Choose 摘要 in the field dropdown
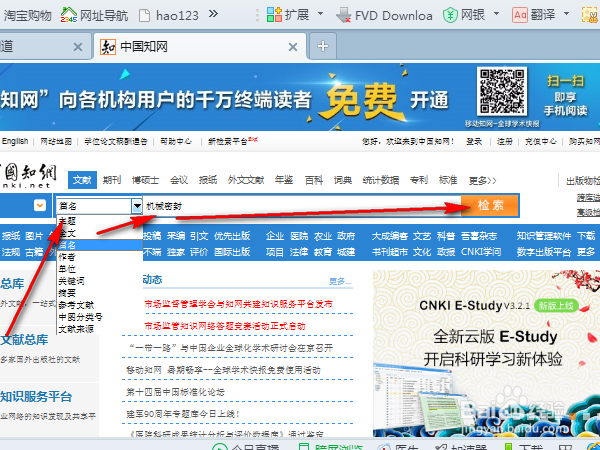The image size is (600, 450). tap(99, 293)
